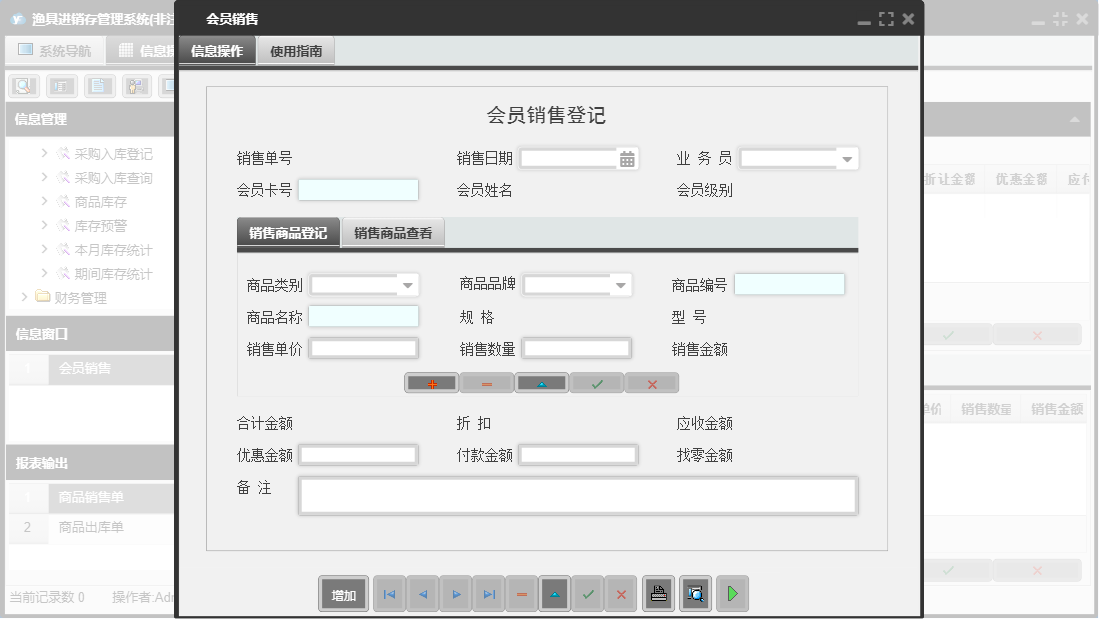Expand the 商品类别 dropdown
Screen dimensions: 1099x620
coord(408,284)
